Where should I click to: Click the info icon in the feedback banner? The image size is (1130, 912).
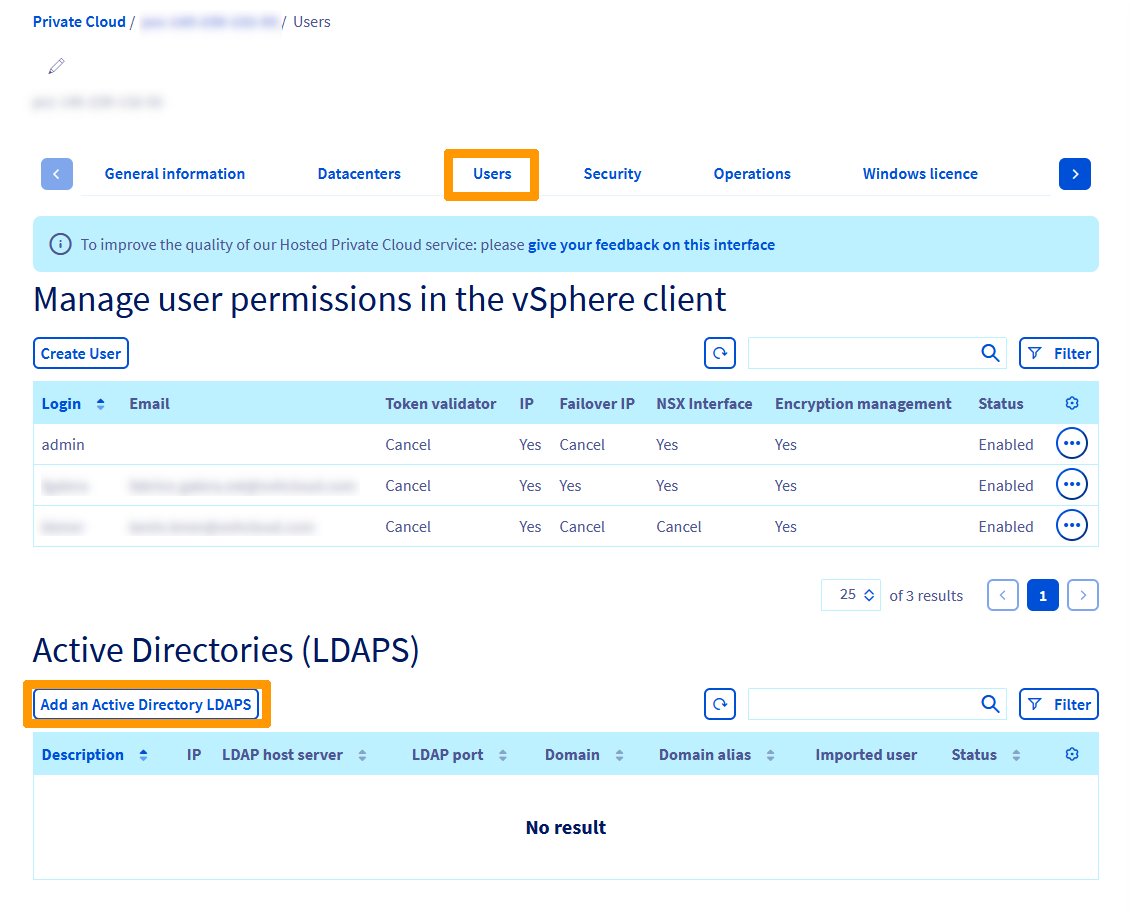pyautogui.click(x=60, y=244)
